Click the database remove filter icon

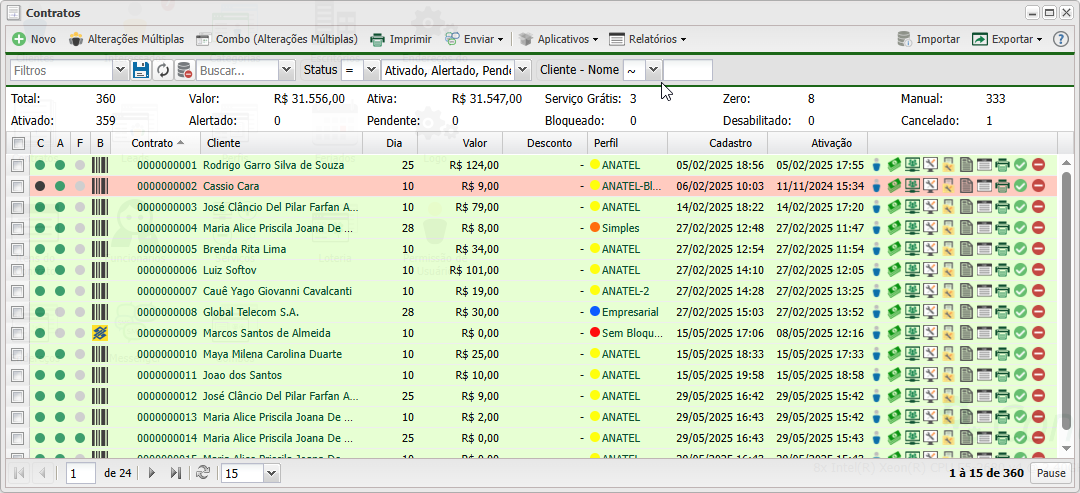(184, 70)
